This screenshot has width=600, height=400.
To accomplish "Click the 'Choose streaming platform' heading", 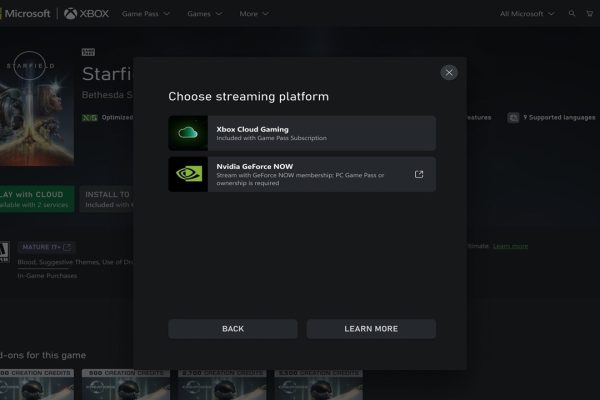I will click(x=248, y=96).
